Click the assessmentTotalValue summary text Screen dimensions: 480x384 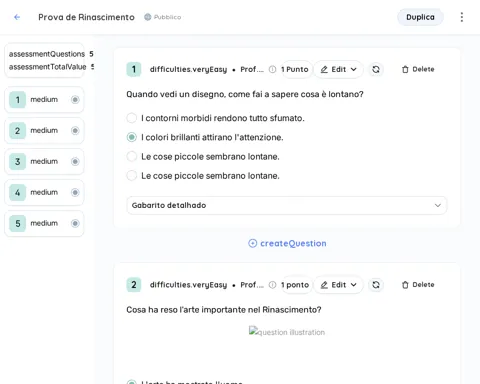click(47, 67)
